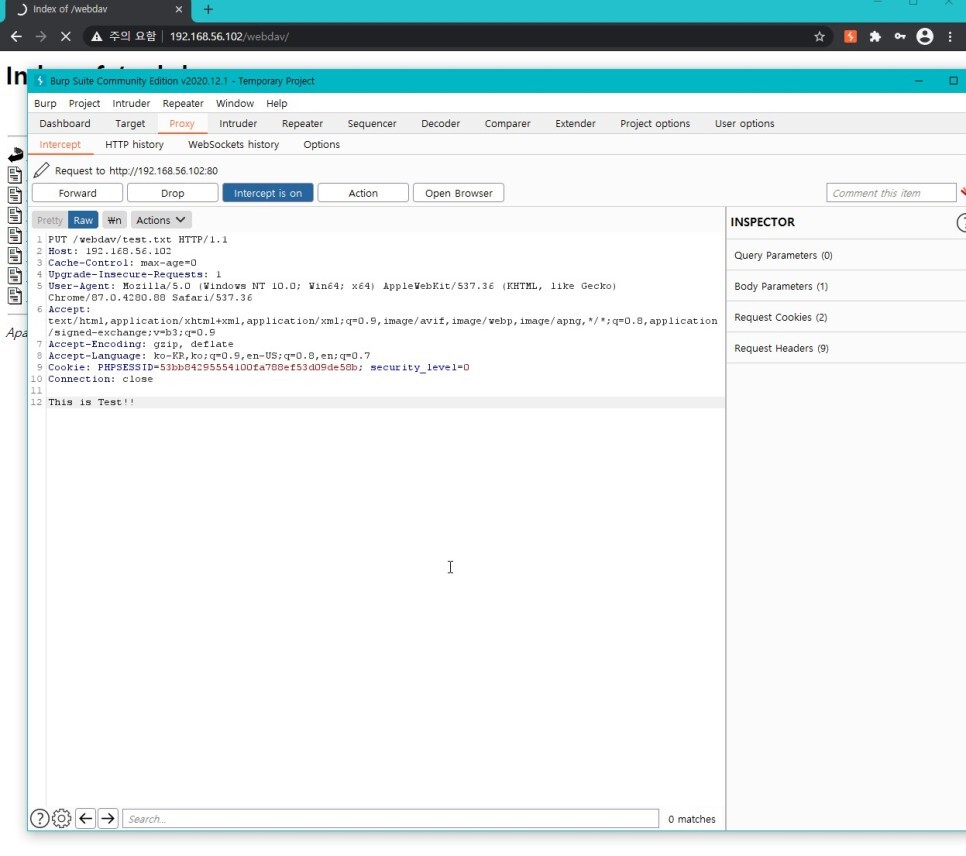This screenshot has width=966, height=856.
Task: Click the PUT /webdav/test.txt request line
Action: pos(137,239)
